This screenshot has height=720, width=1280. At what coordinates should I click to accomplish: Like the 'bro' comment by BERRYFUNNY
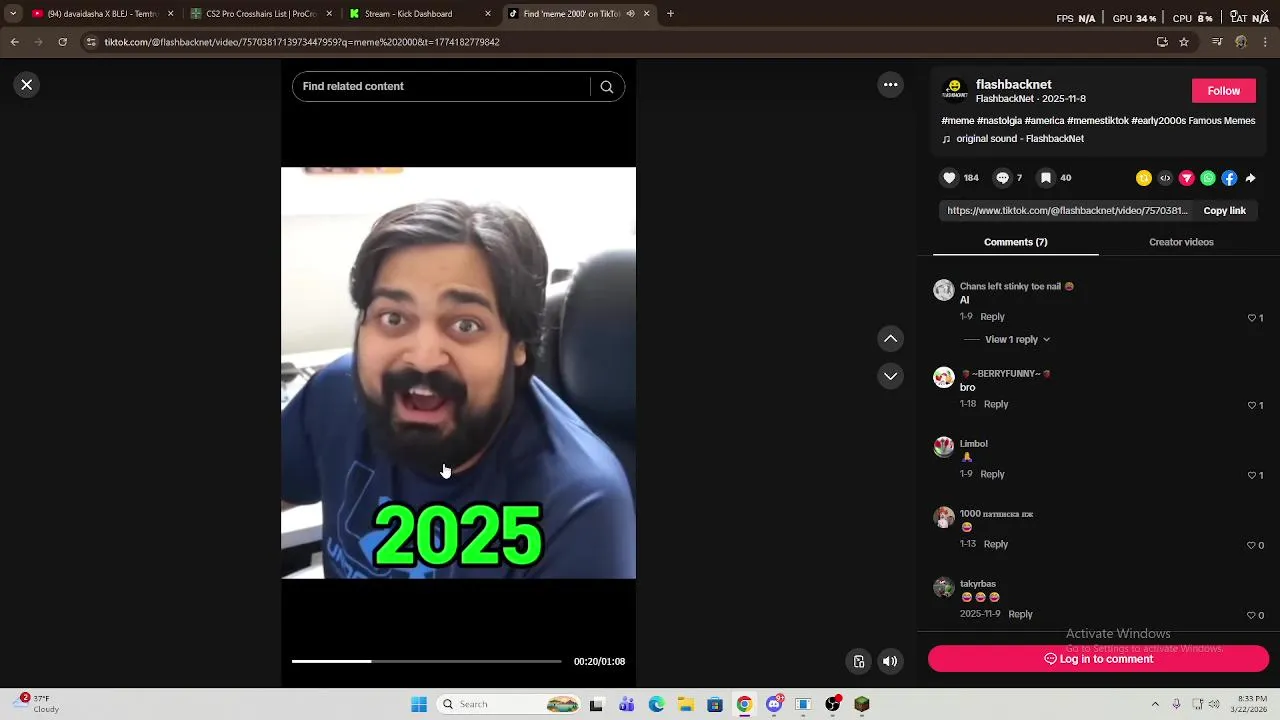tap(1251, 405)
